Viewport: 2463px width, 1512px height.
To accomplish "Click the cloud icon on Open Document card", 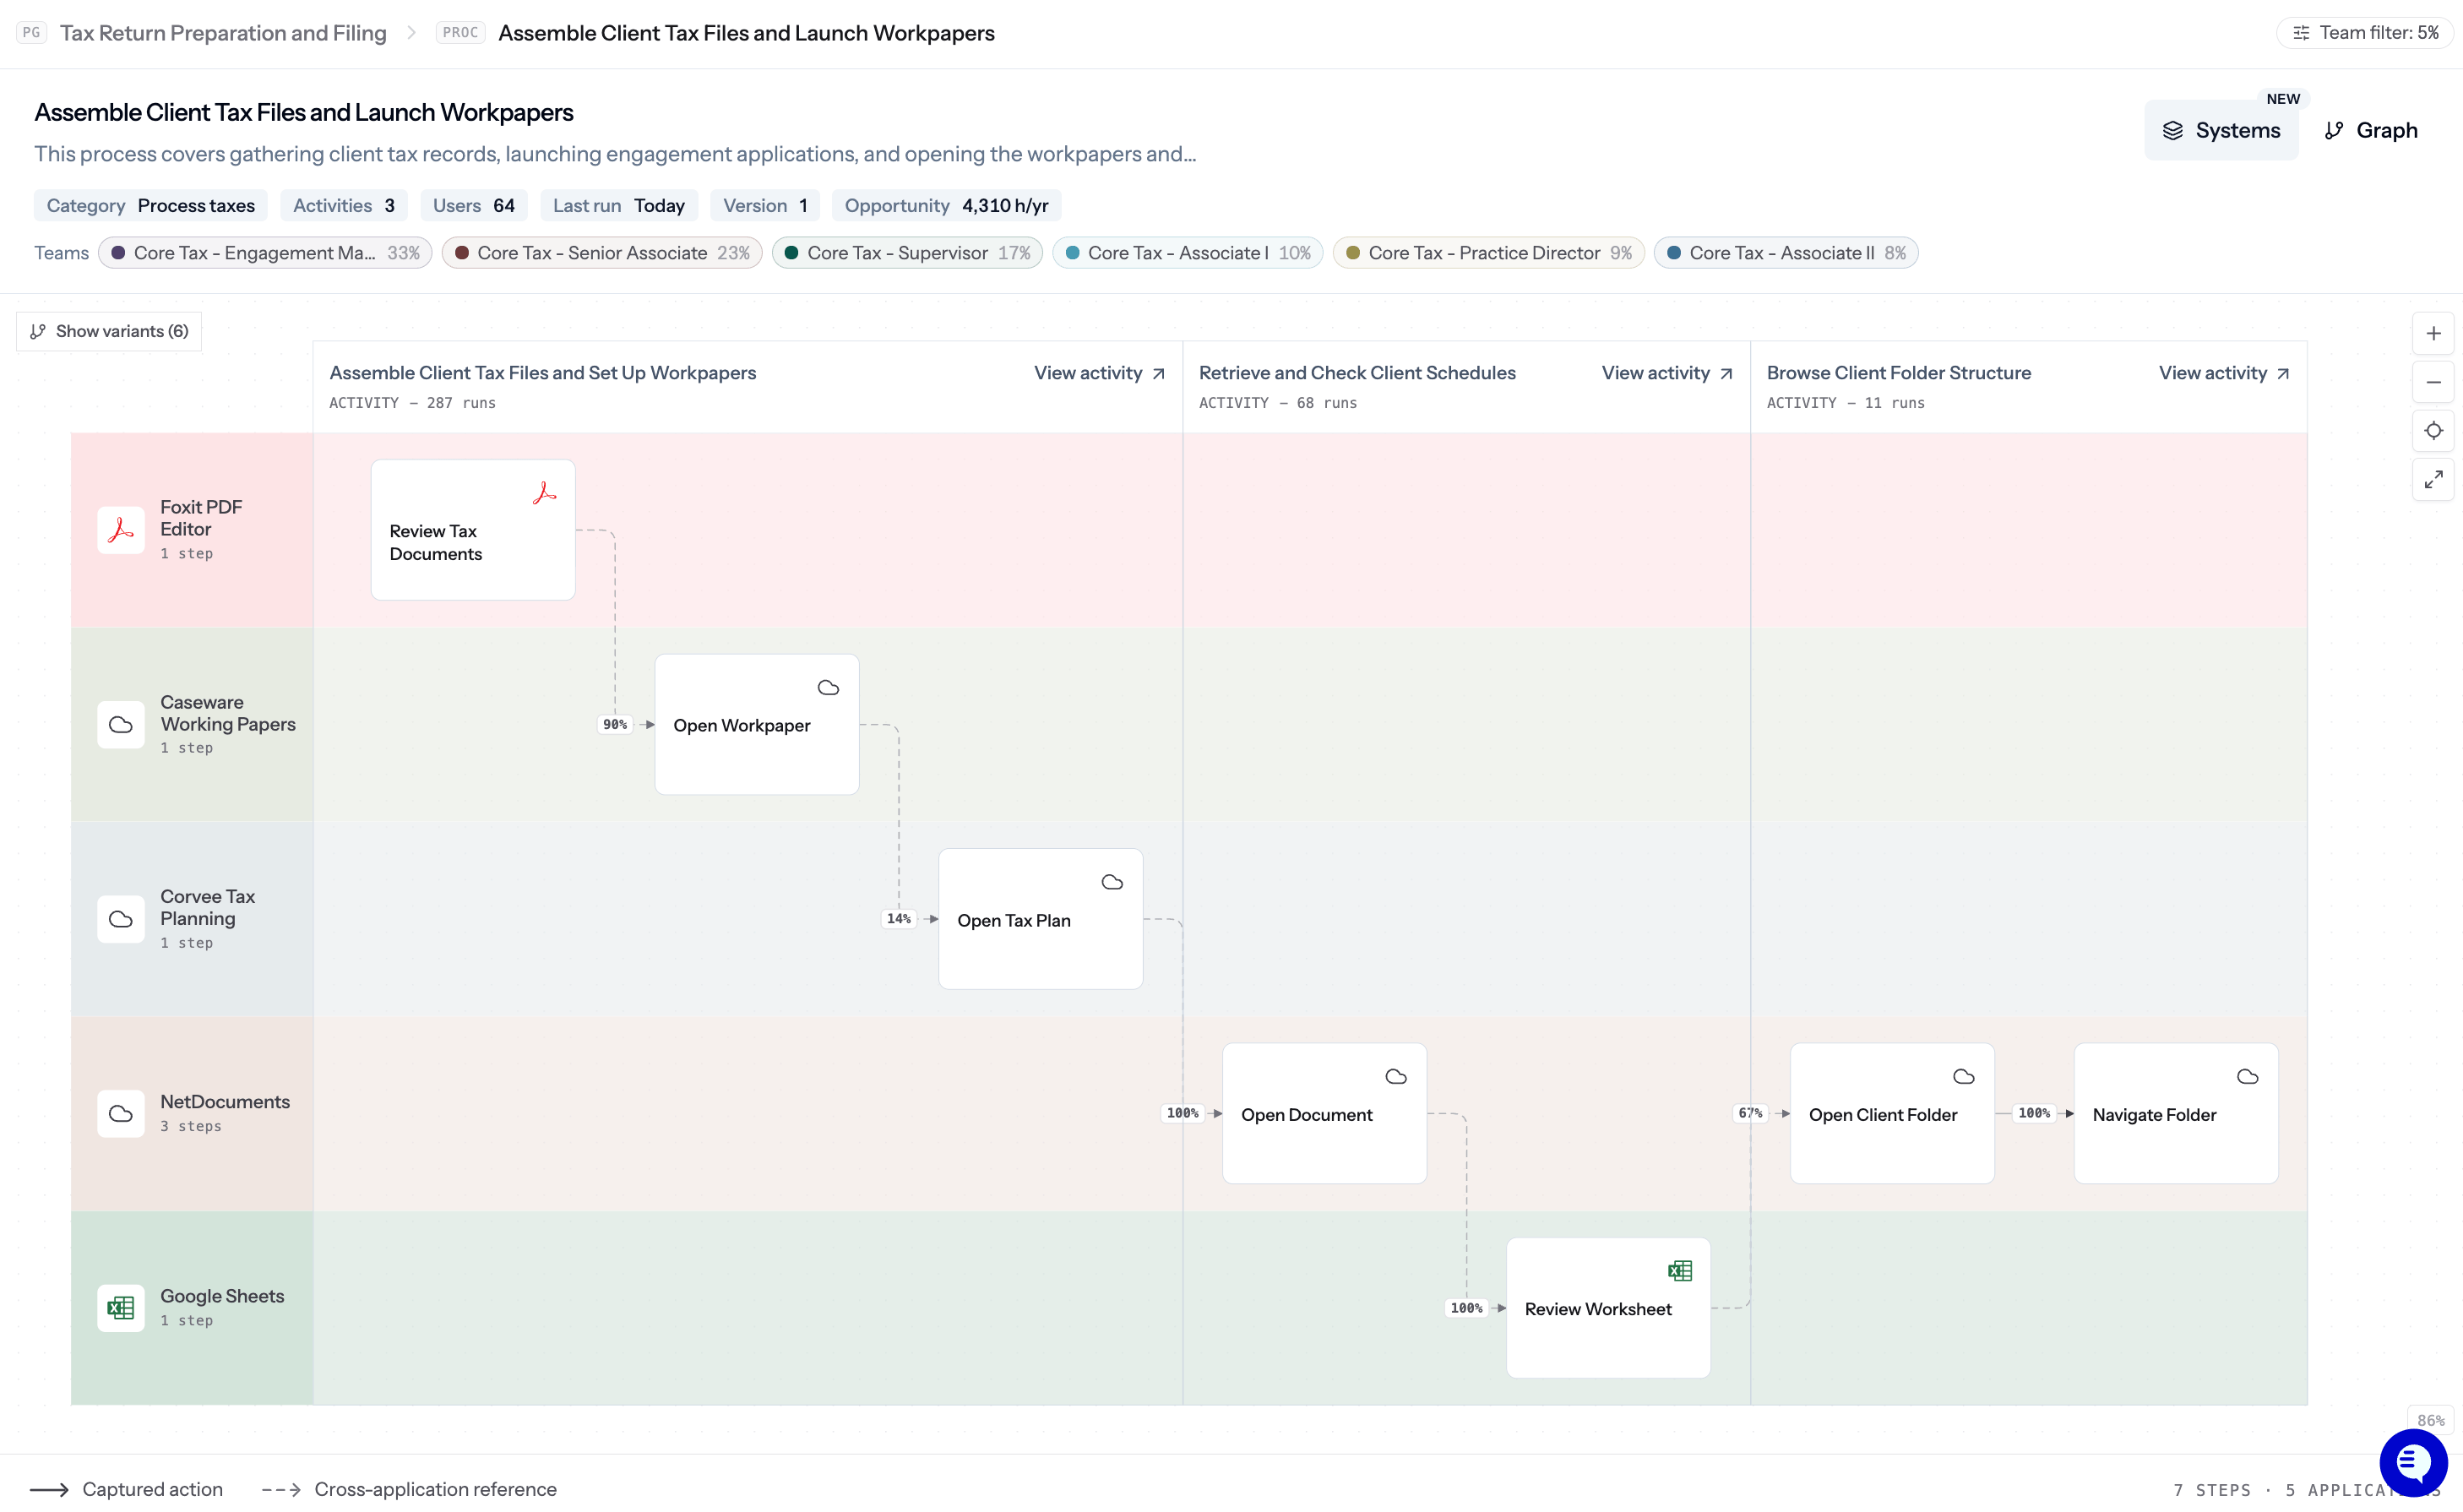I will [1396, 1077].
